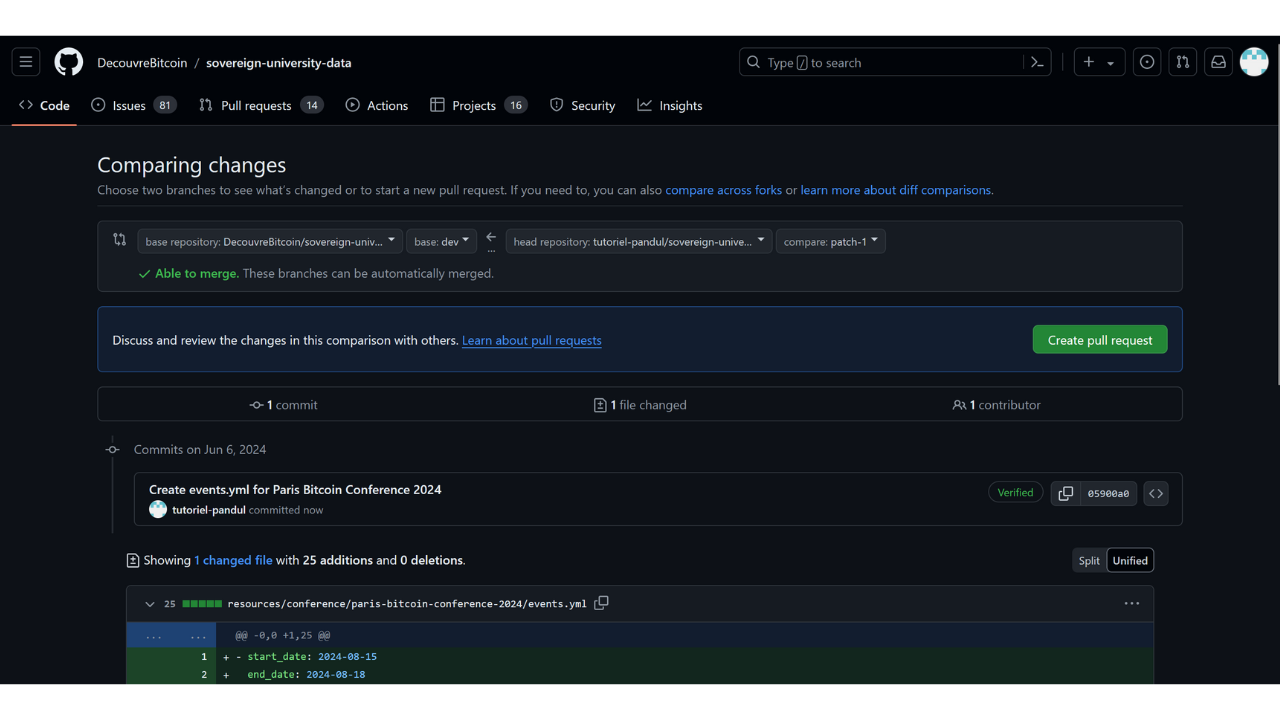Copy the full commit SHA
This screenshot has width=1280, height=720.
click(1066, 493)
